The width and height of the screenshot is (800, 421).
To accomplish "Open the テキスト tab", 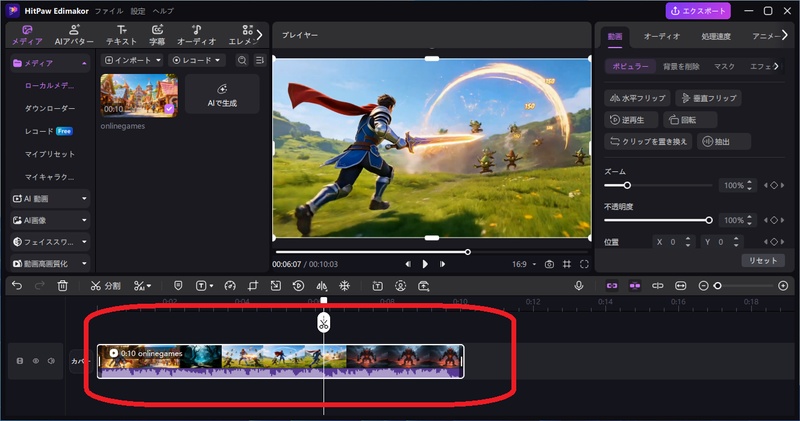I will point(121,35).
